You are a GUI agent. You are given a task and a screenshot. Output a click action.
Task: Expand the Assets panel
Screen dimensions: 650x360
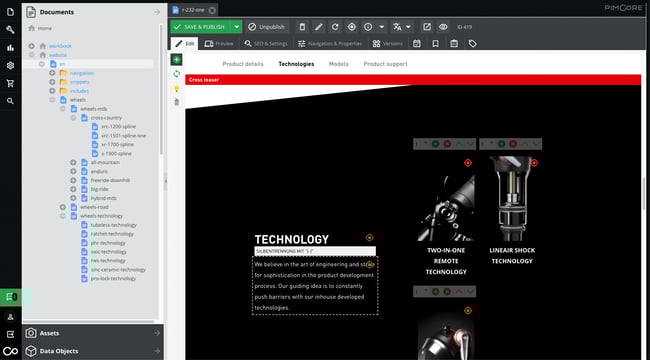(x=93, y=333)
